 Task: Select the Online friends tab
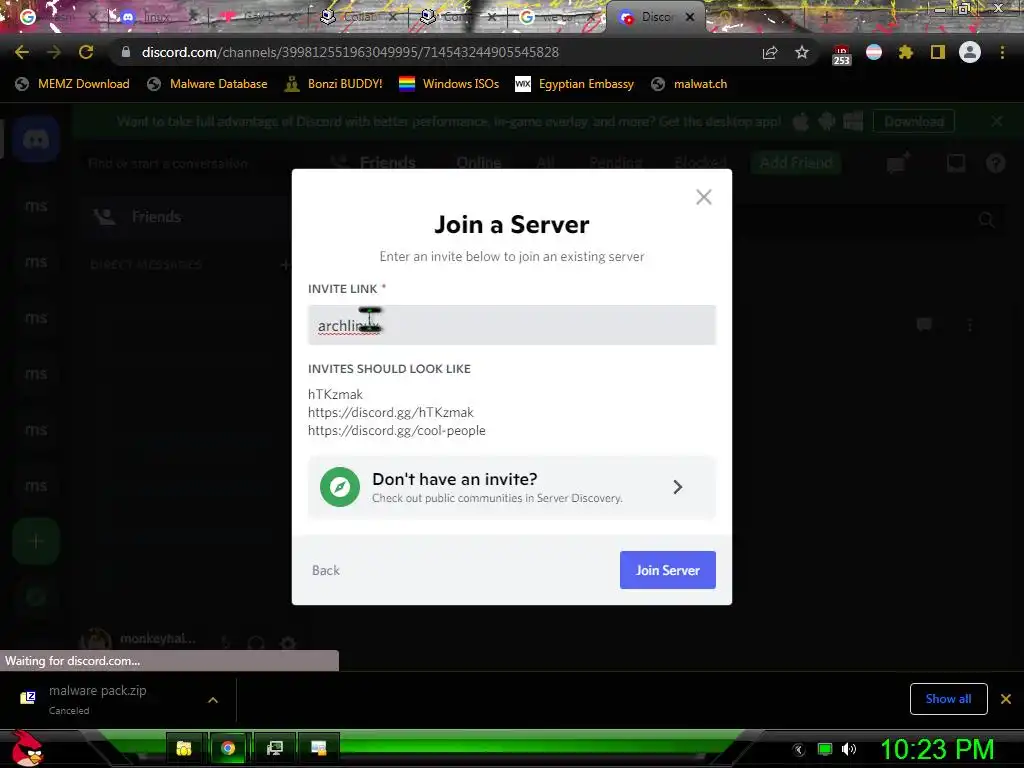(x=479, y=163)
